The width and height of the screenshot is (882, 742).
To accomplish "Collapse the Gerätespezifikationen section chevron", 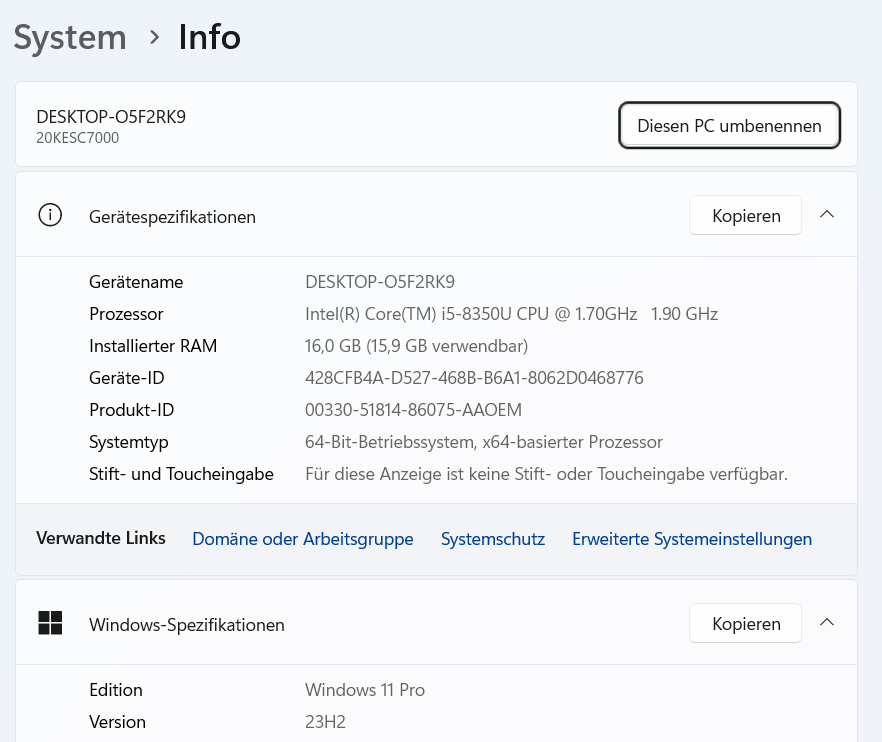I will click(827, 214).
